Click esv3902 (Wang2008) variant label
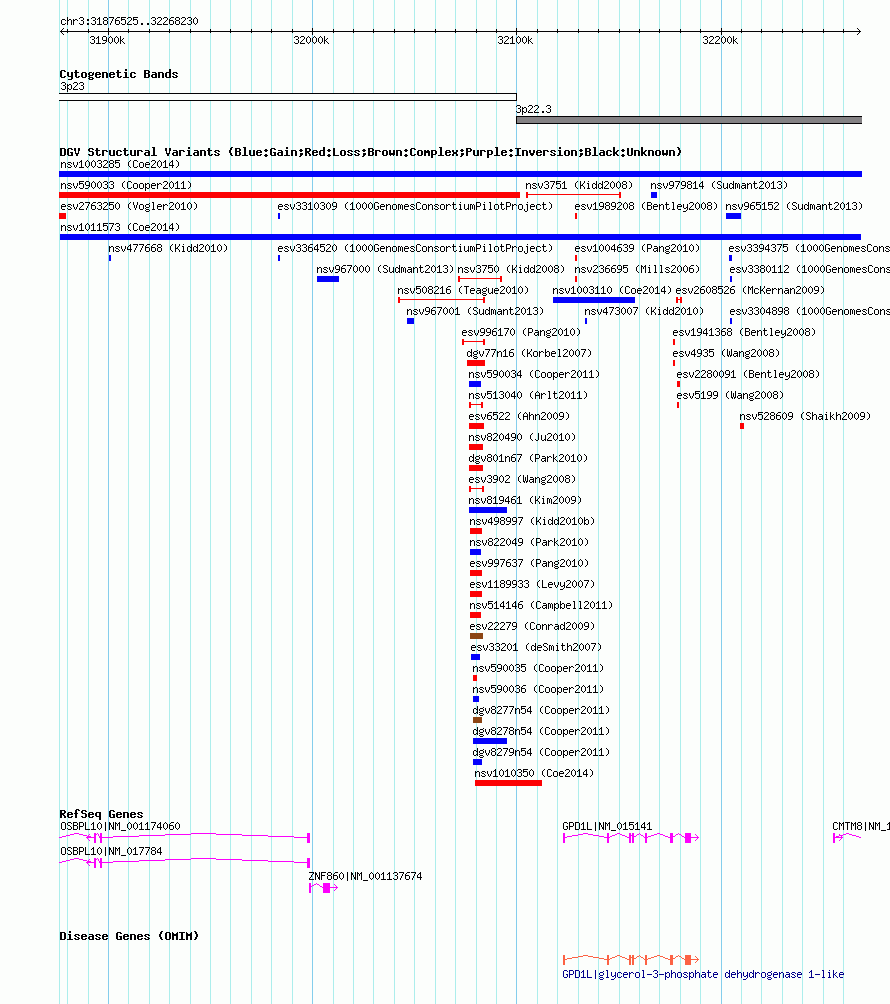This screenshot has width=890, height=1004. tap(522, 480)
